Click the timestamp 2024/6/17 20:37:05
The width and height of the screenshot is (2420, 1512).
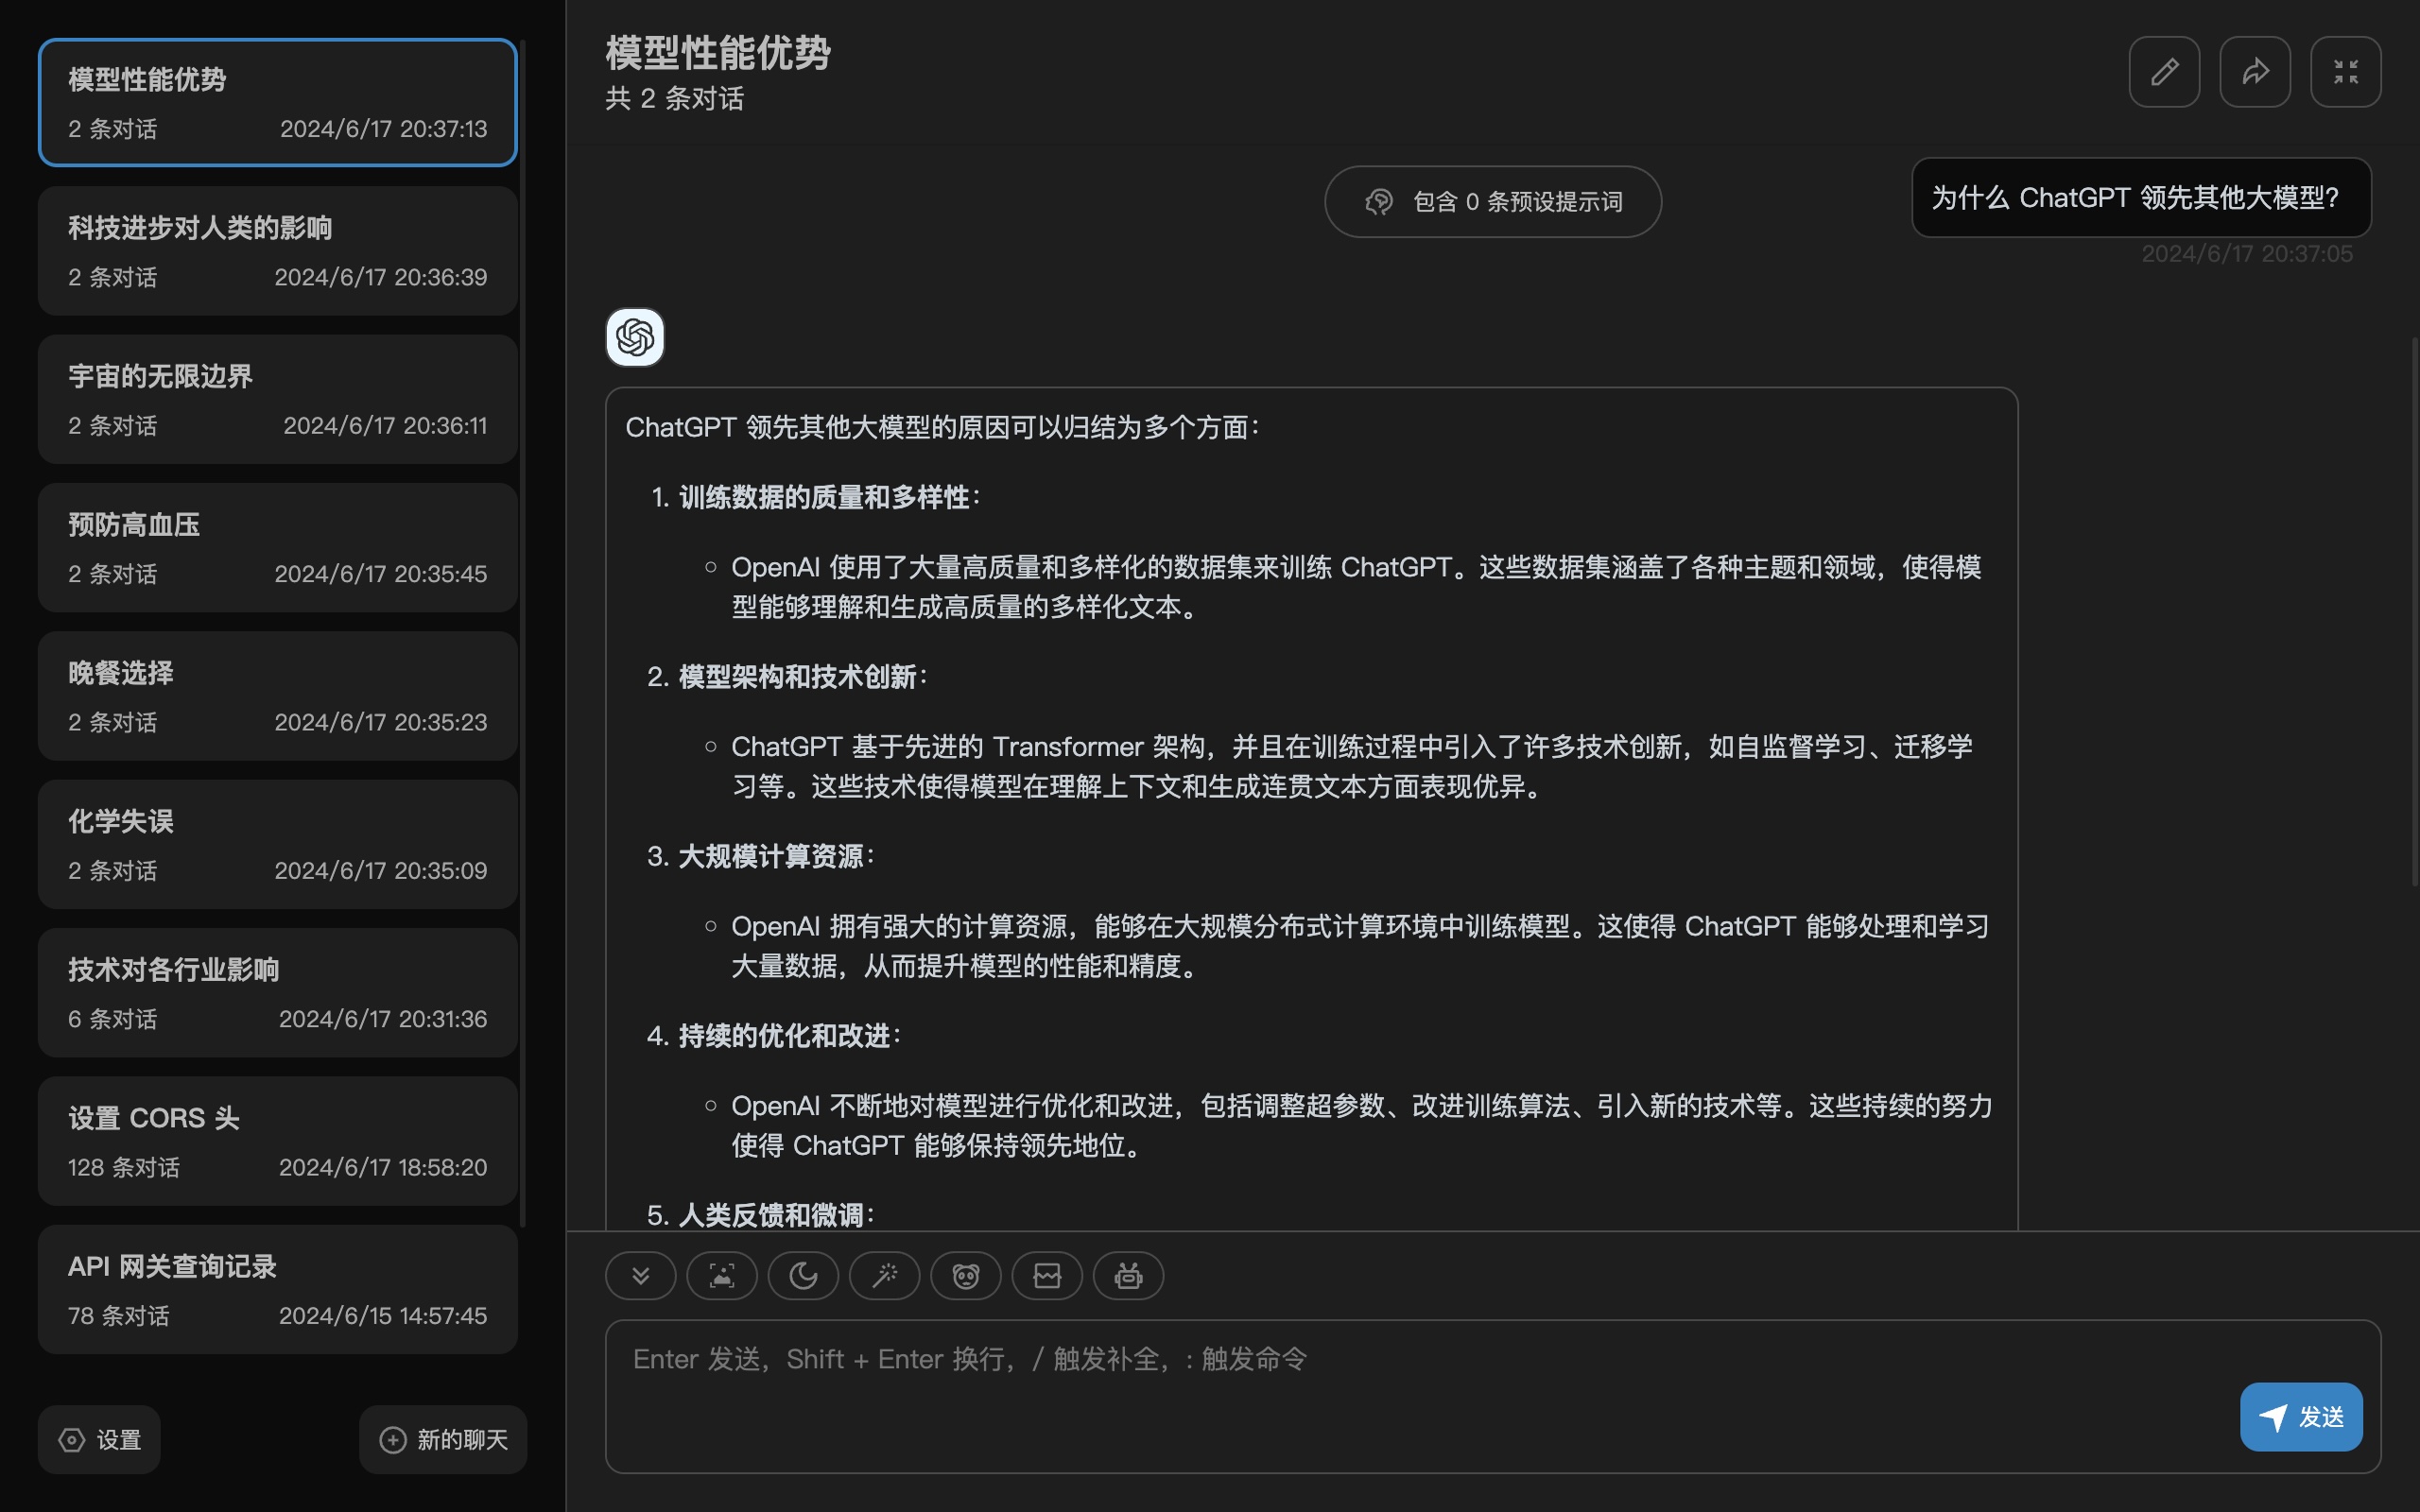point(2247,254)
